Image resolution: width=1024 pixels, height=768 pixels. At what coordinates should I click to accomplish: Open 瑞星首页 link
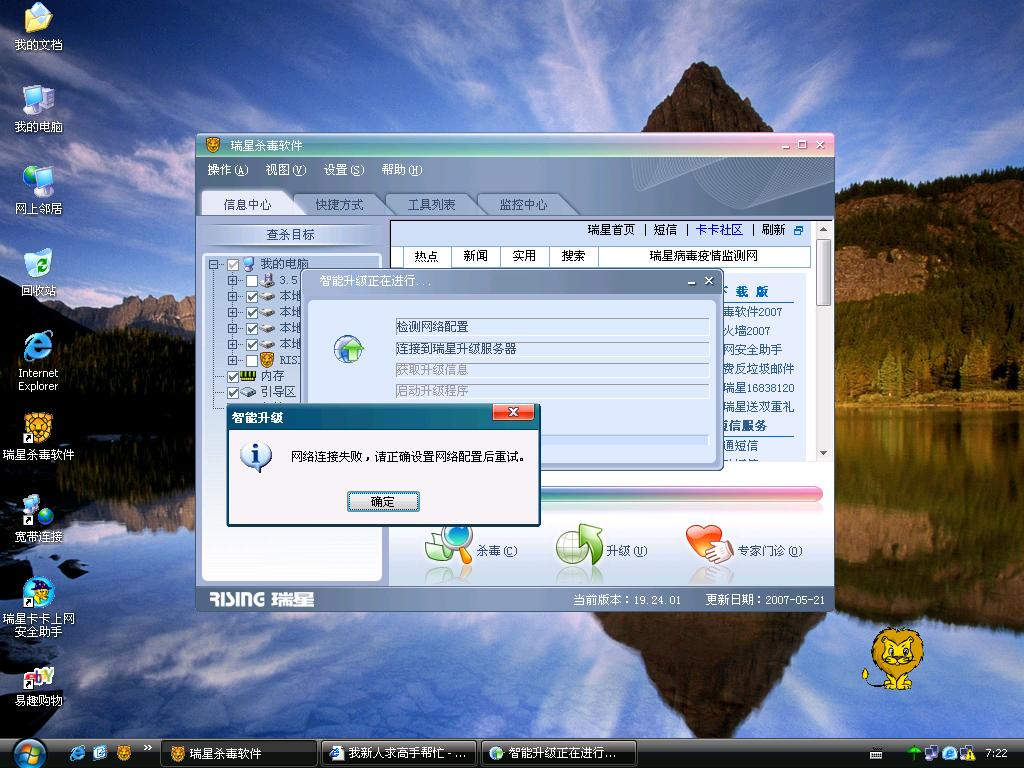click(x=611, y=230)
